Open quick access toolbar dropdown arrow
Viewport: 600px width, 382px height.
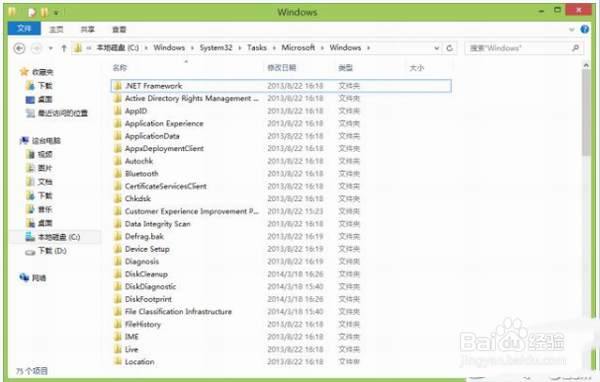[56, 13]
